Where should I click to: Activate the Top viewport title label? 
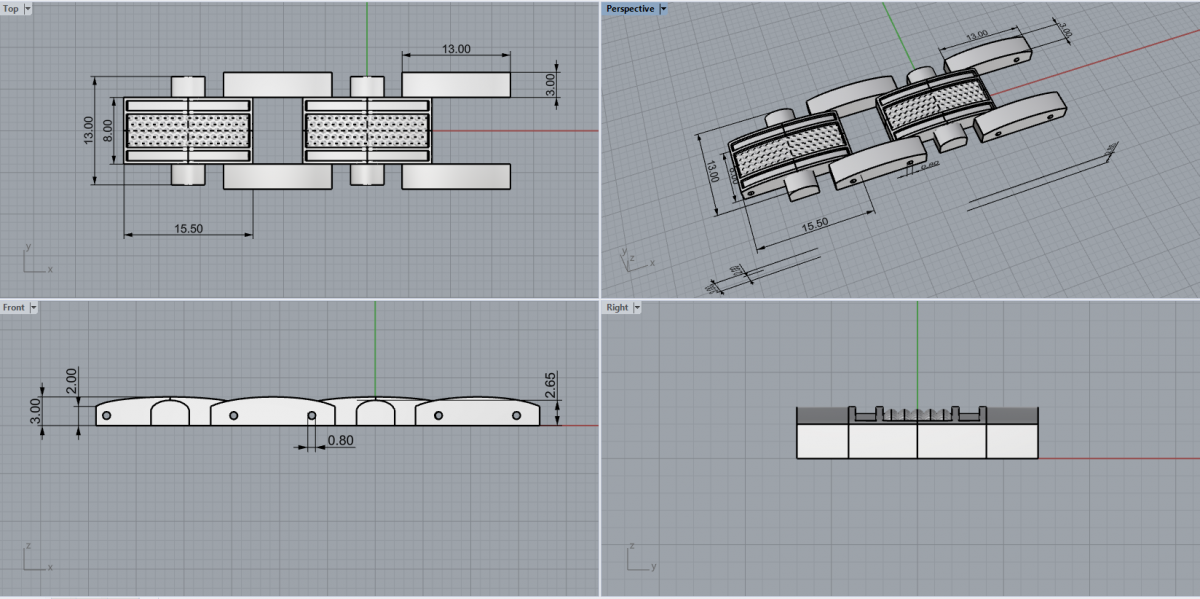[12, 9]
